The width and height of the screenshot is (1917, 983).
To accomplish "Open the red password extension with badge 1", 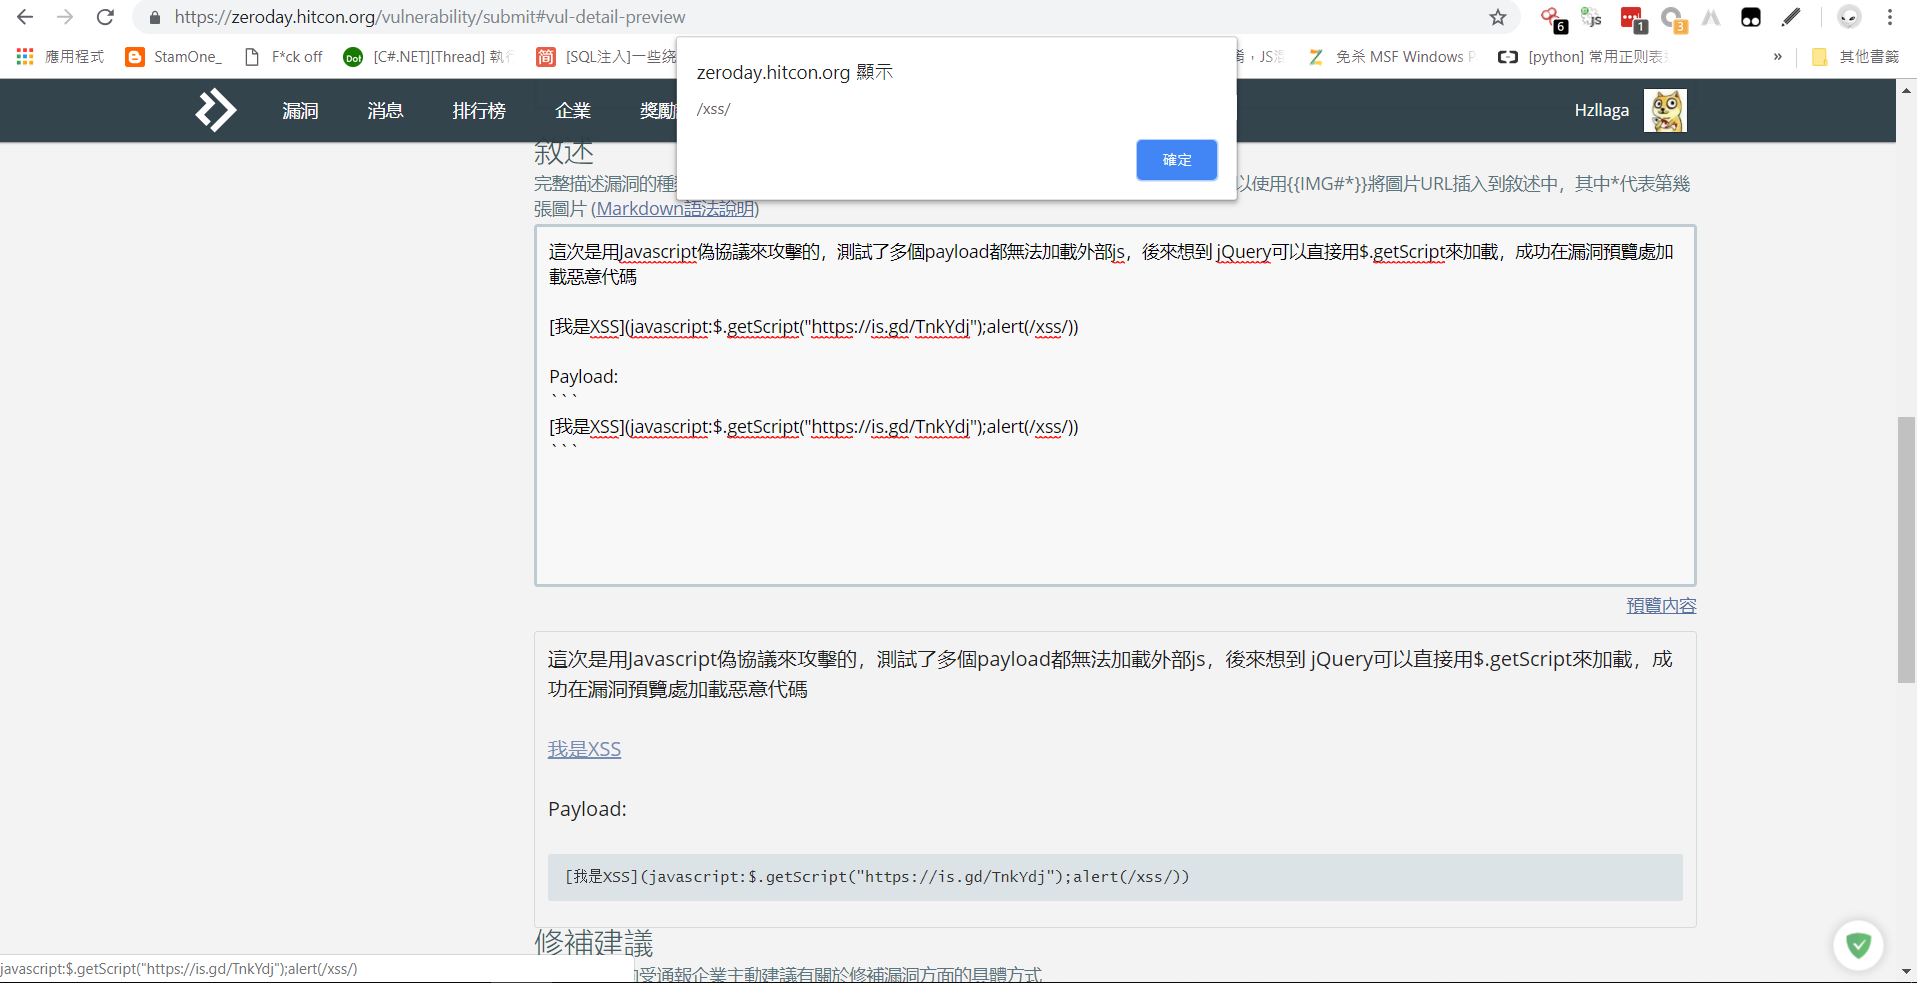I will click(1632, 18).
